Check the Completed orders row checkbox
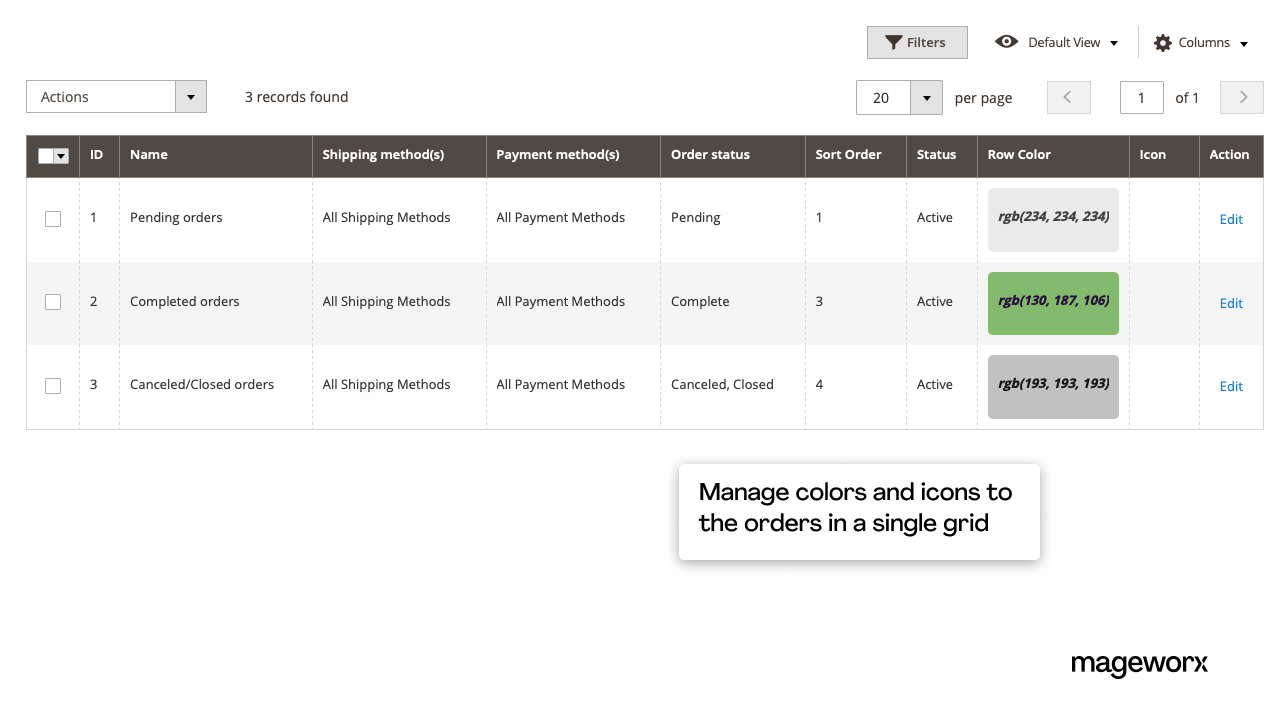Viewport: 1288px width, 728px height. (53, 301)
